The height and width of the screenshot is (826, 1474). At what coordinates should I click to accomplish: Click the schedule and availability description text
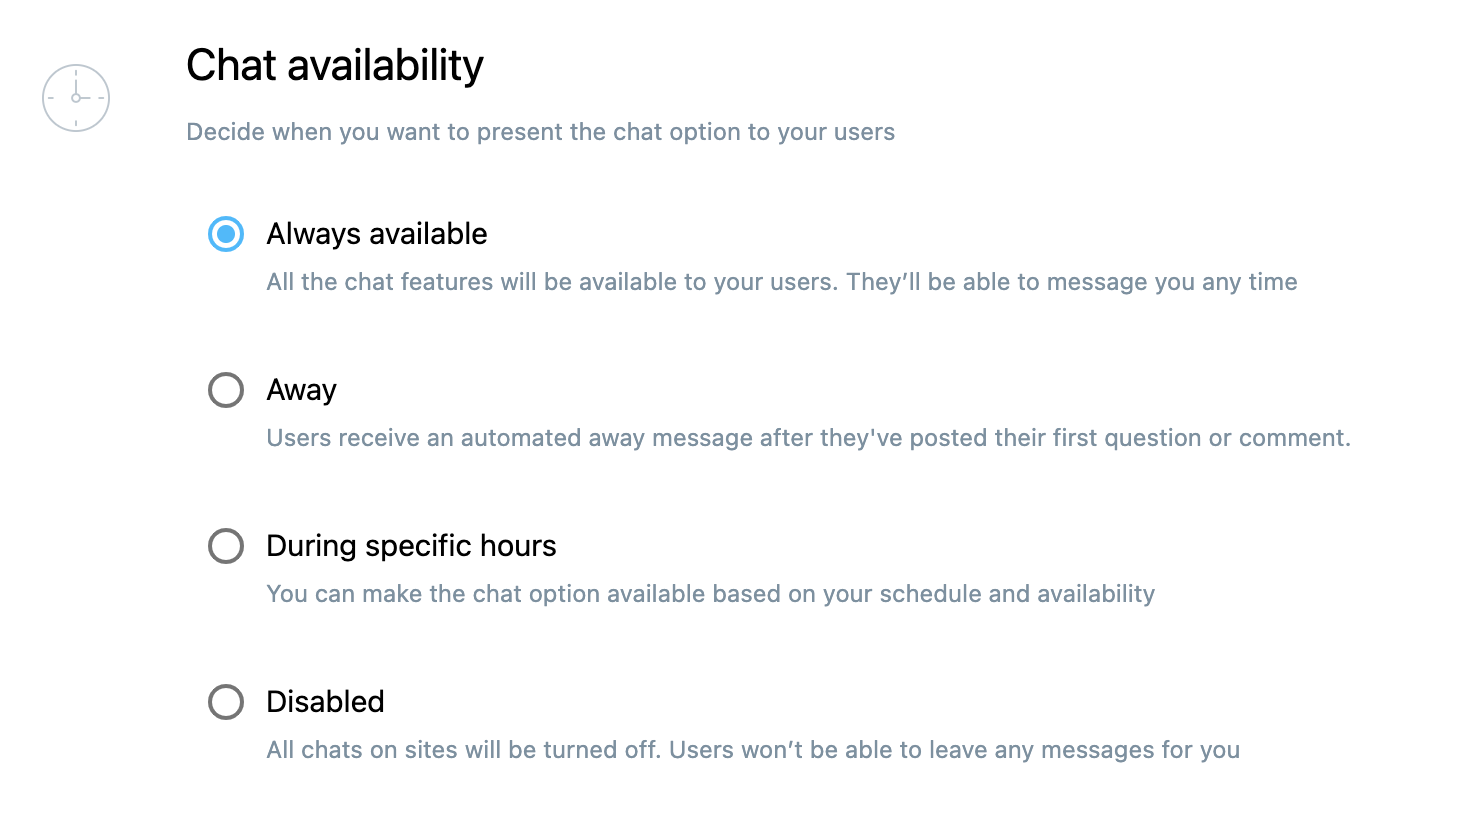tap(710, 594)
